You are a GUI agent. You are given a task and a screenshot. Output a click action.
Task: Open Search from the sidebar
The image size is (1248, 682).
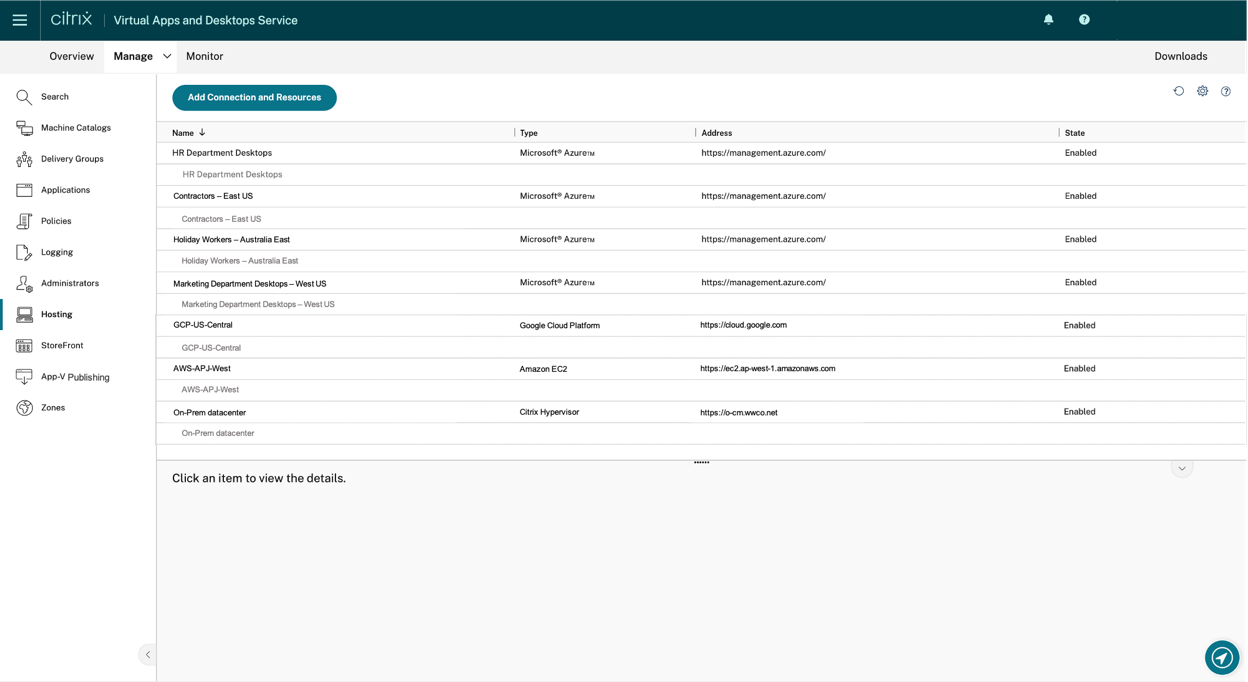click(55, 97)
